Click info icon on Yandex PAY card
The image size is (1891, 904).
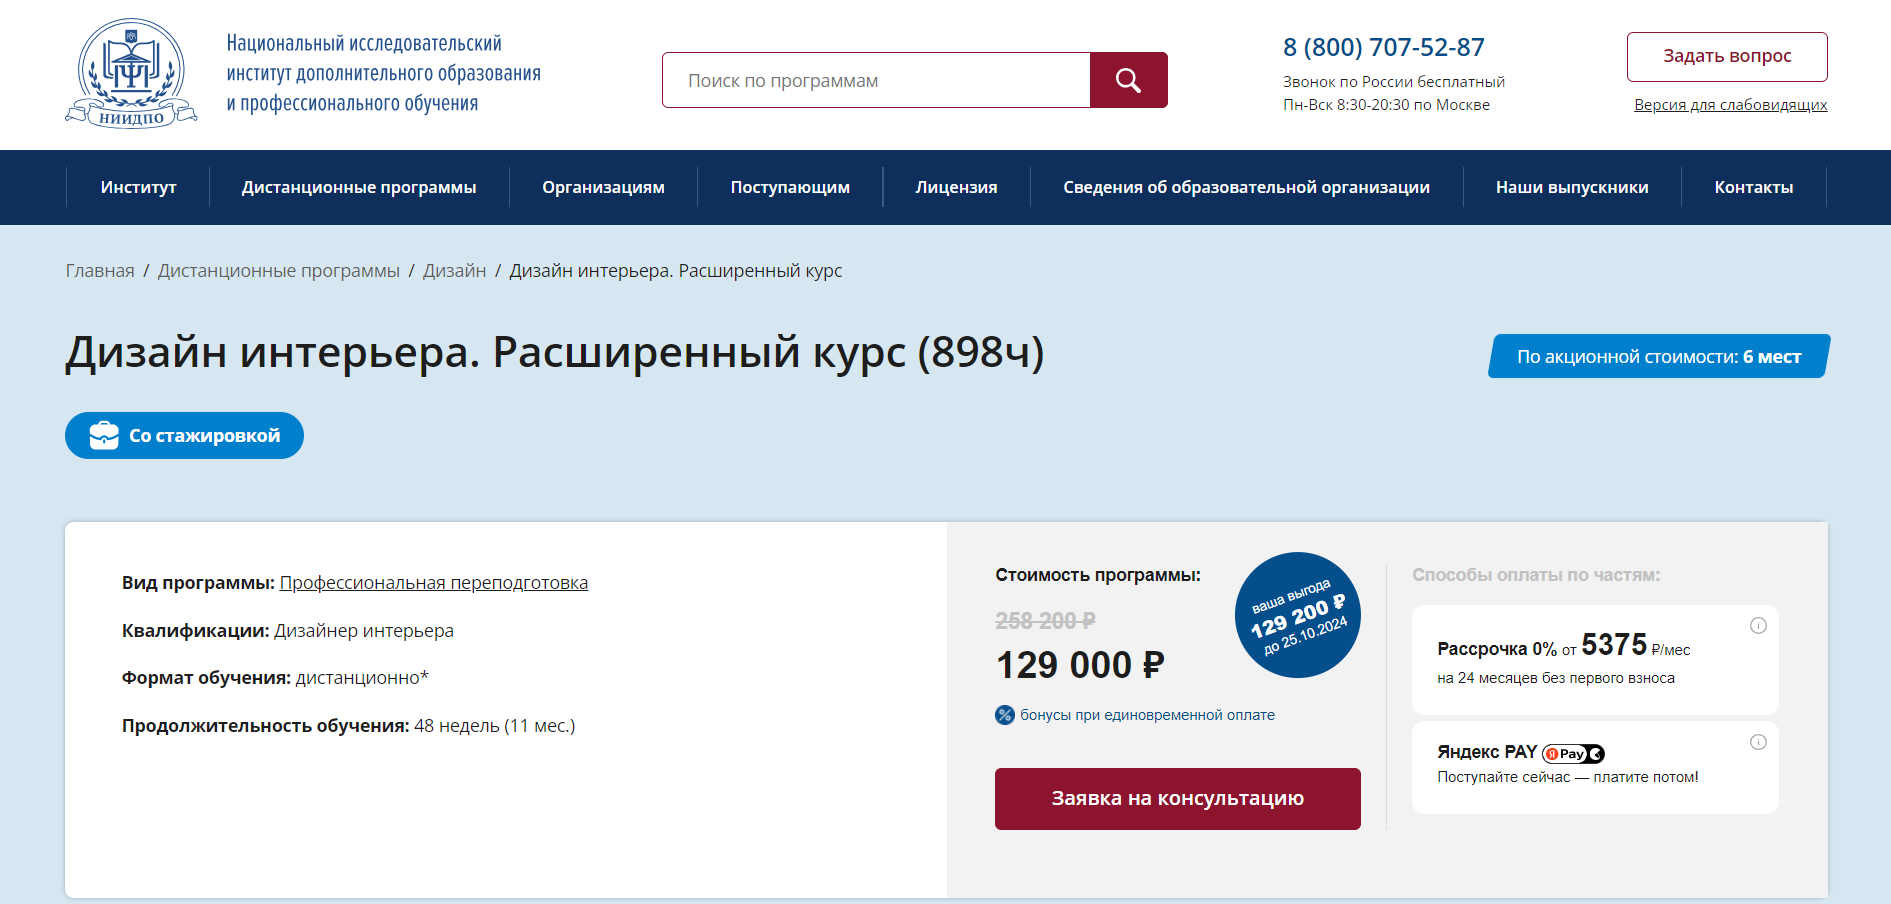click(x=1758, y=742)
